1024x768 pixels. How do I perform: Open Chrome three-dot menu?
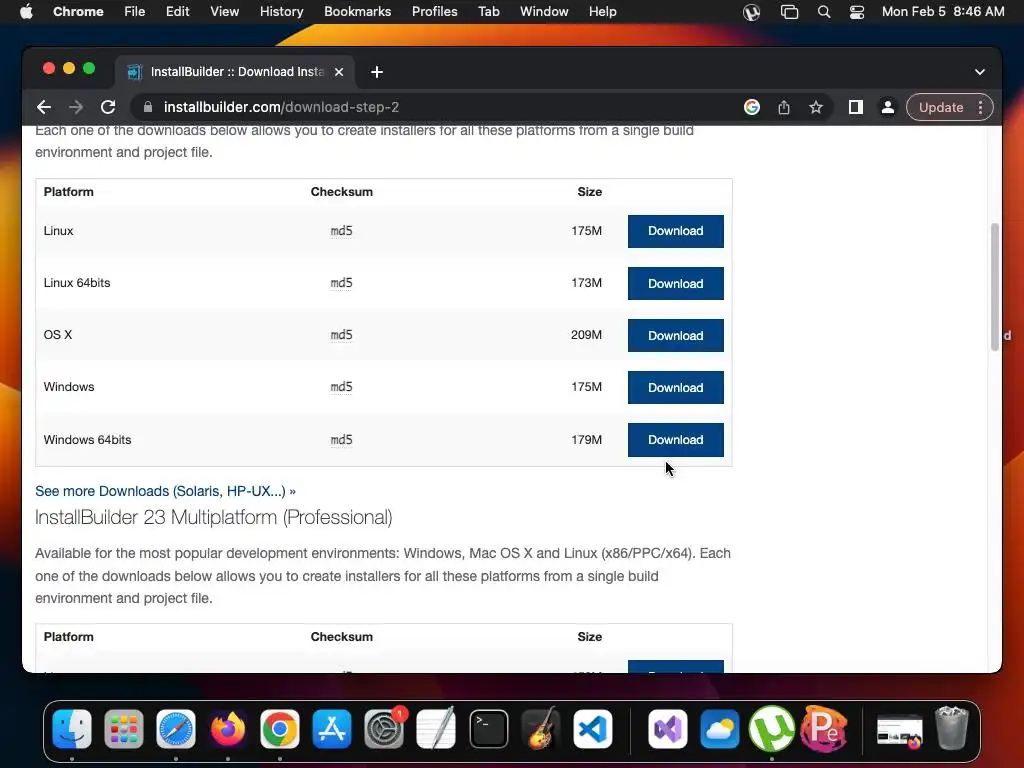pyautogui.click(x=981, y=107)
